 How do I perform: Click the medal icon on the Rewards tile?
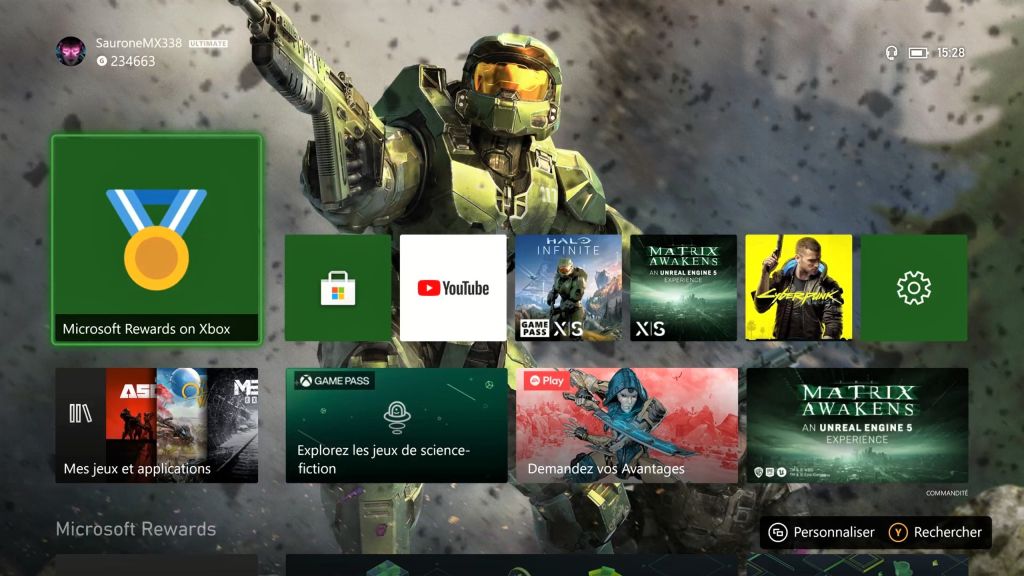point(157,239)
